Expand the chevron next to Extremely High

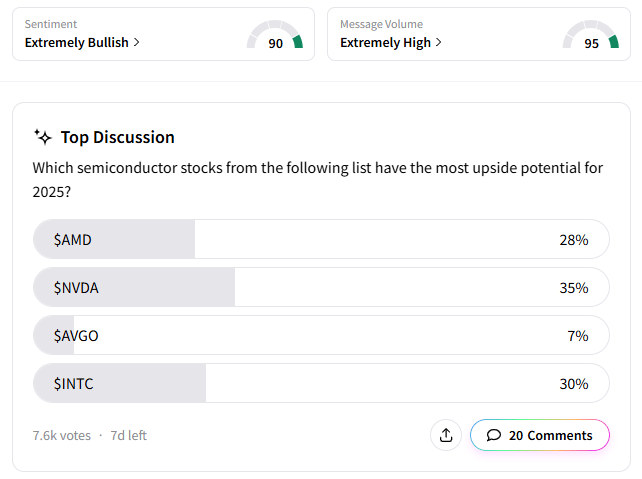tap(438, 43)
